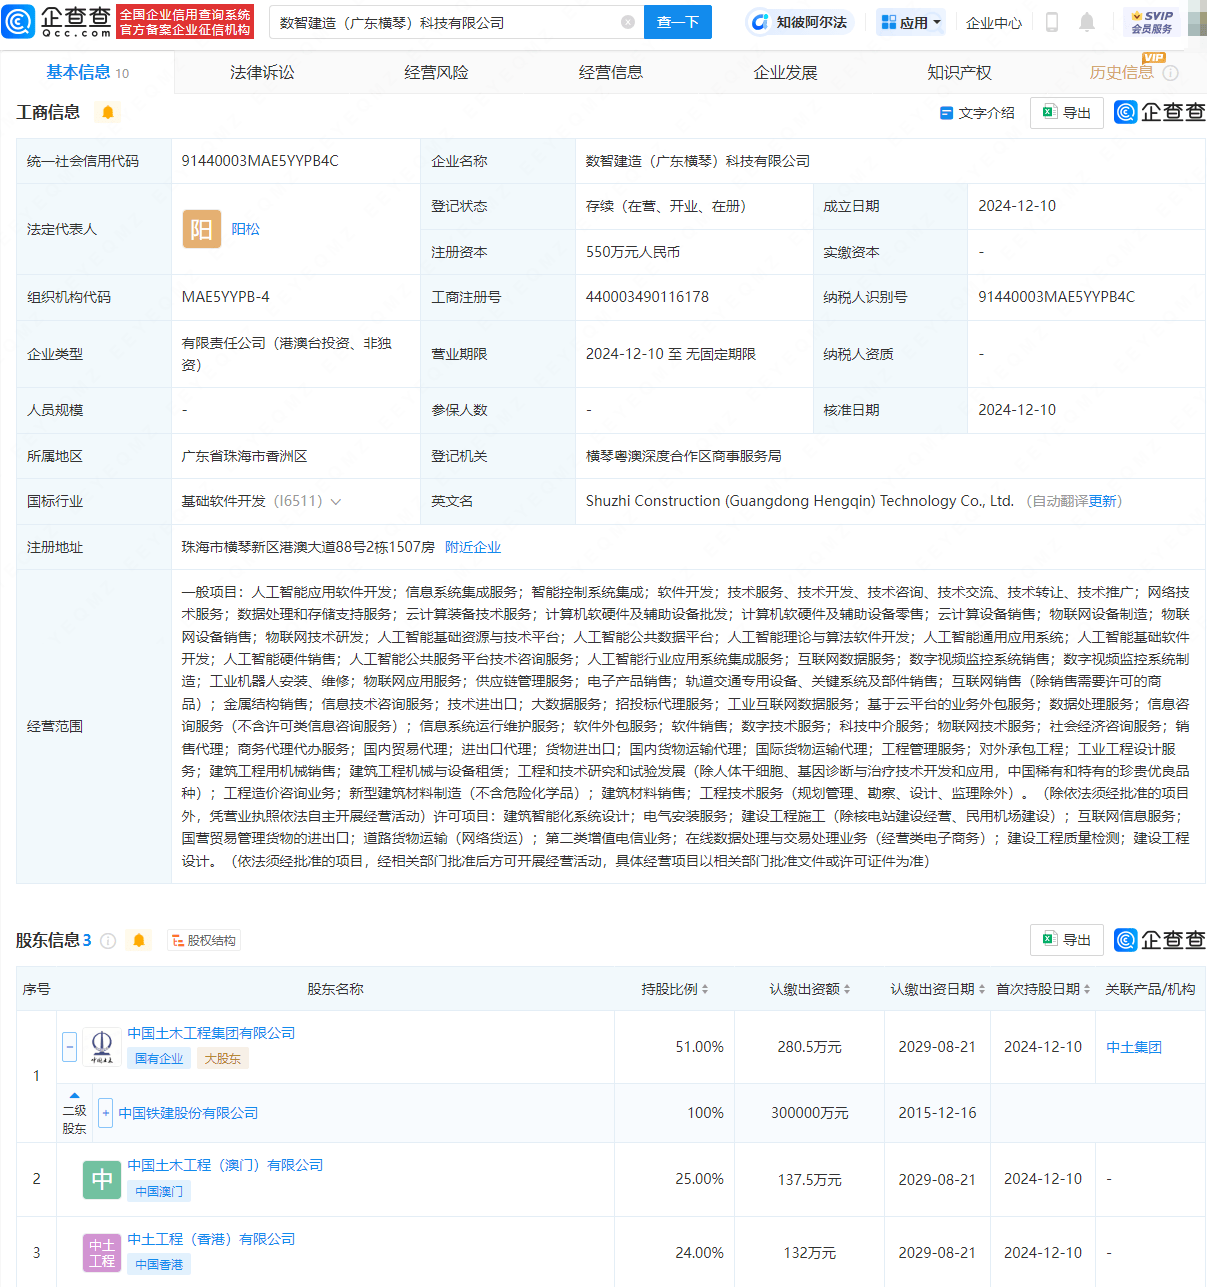
Task: Select the MAE5YYPB-4 organization code
Action: 225,297
